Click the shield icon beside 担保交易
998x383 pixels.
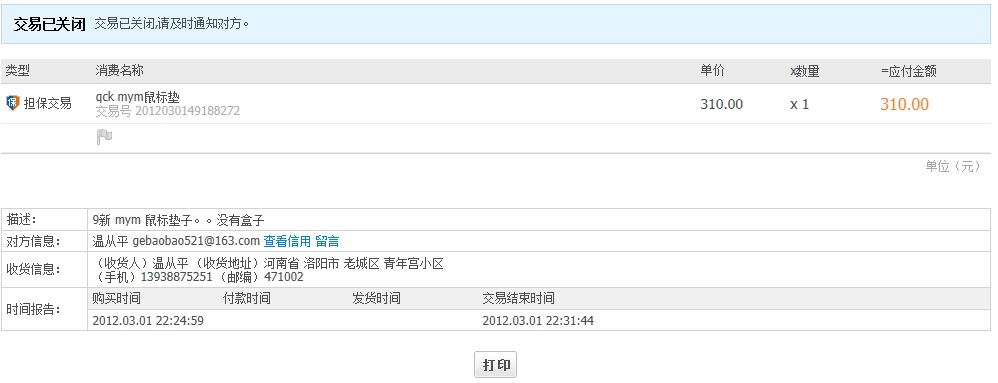tap(13, 103)
